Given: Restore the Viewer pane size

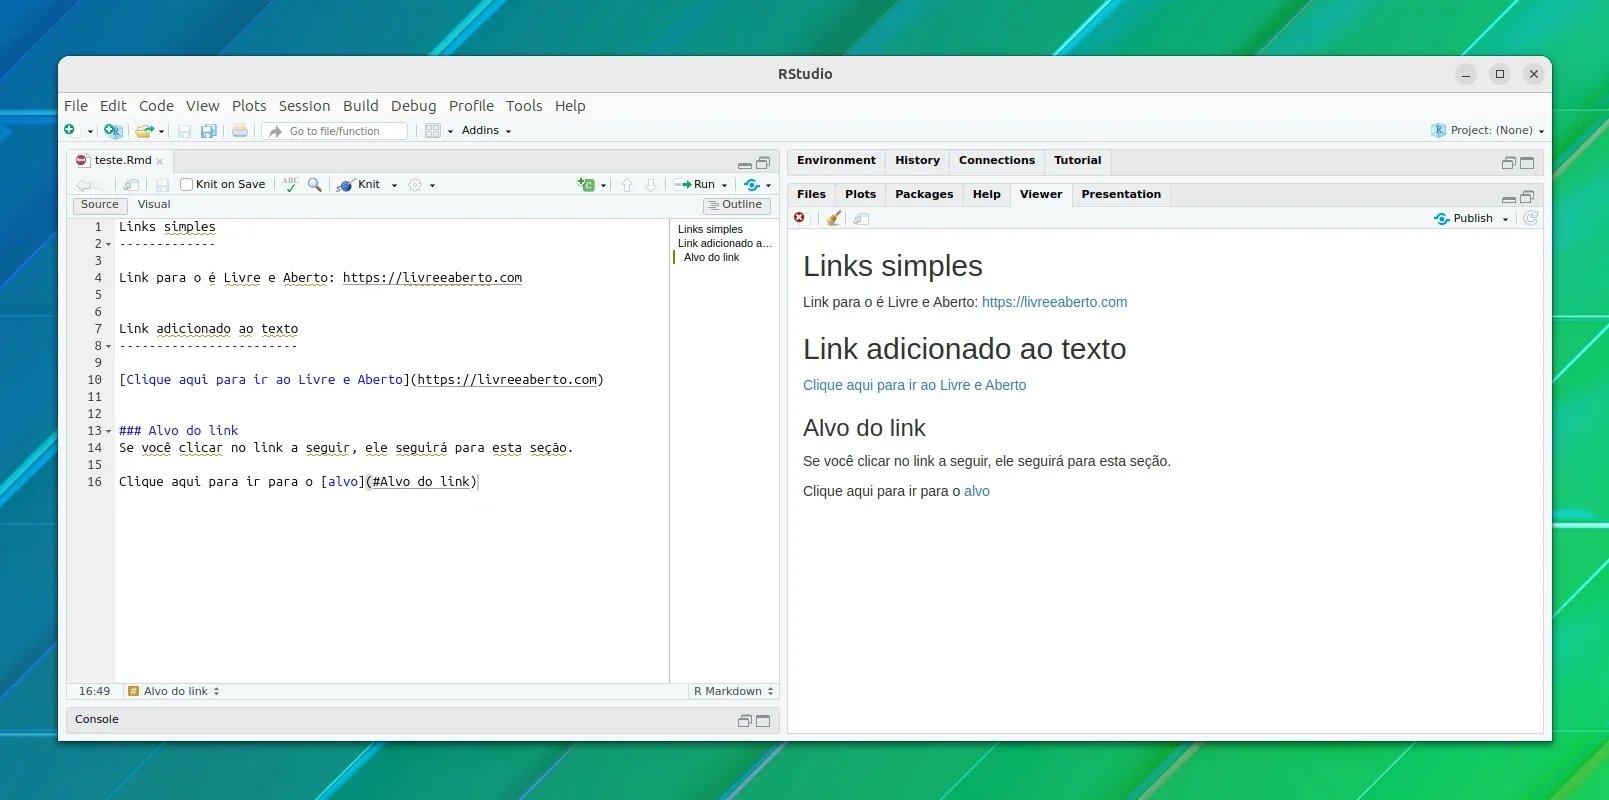Looking at the screenshot, I should pyautogui.click(x=1527, y=197).
